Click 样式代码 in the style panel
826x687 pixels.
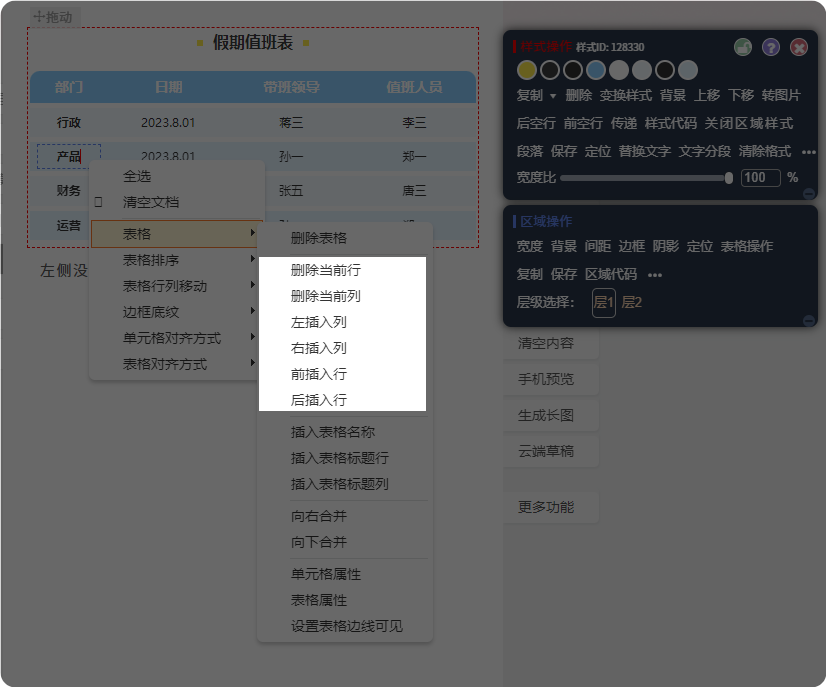pyautogui.click(x=671, y=123)
